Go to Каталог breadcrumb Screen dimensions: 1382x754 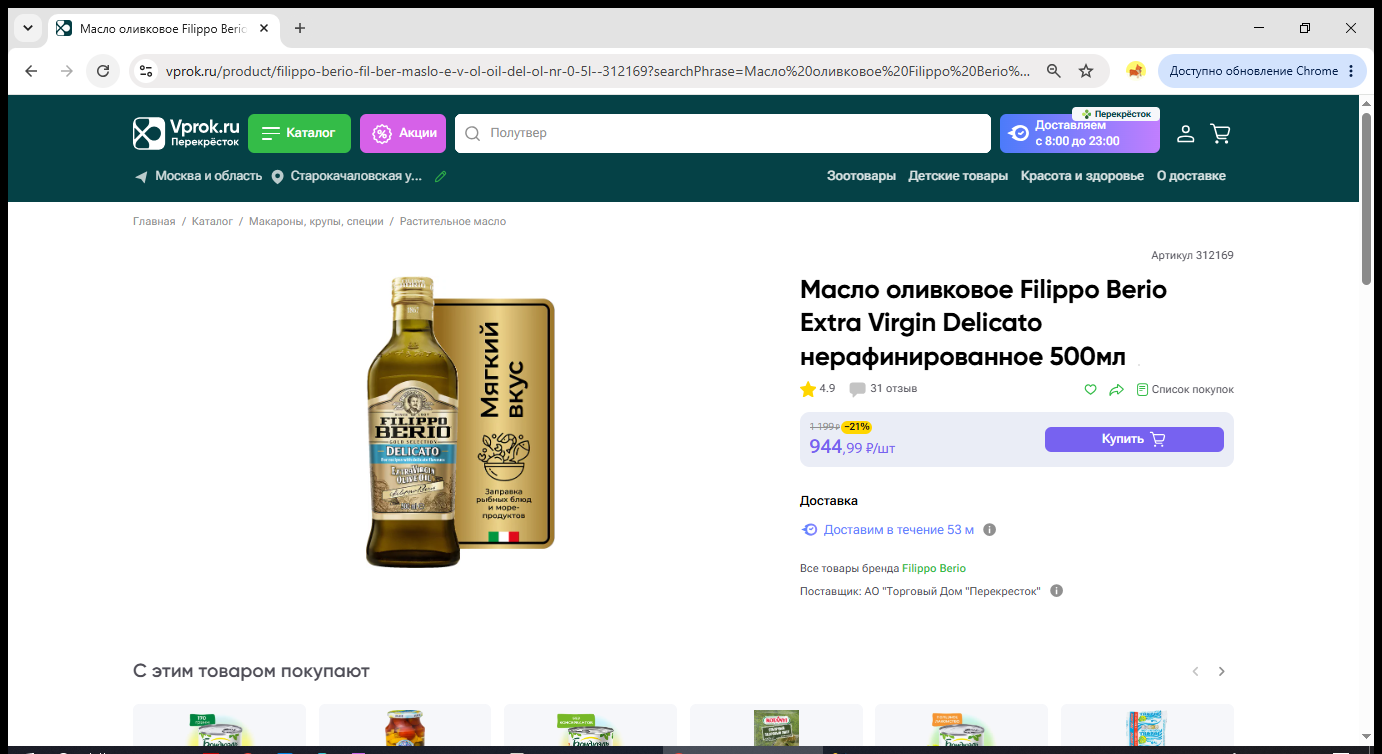click(212, 221)
